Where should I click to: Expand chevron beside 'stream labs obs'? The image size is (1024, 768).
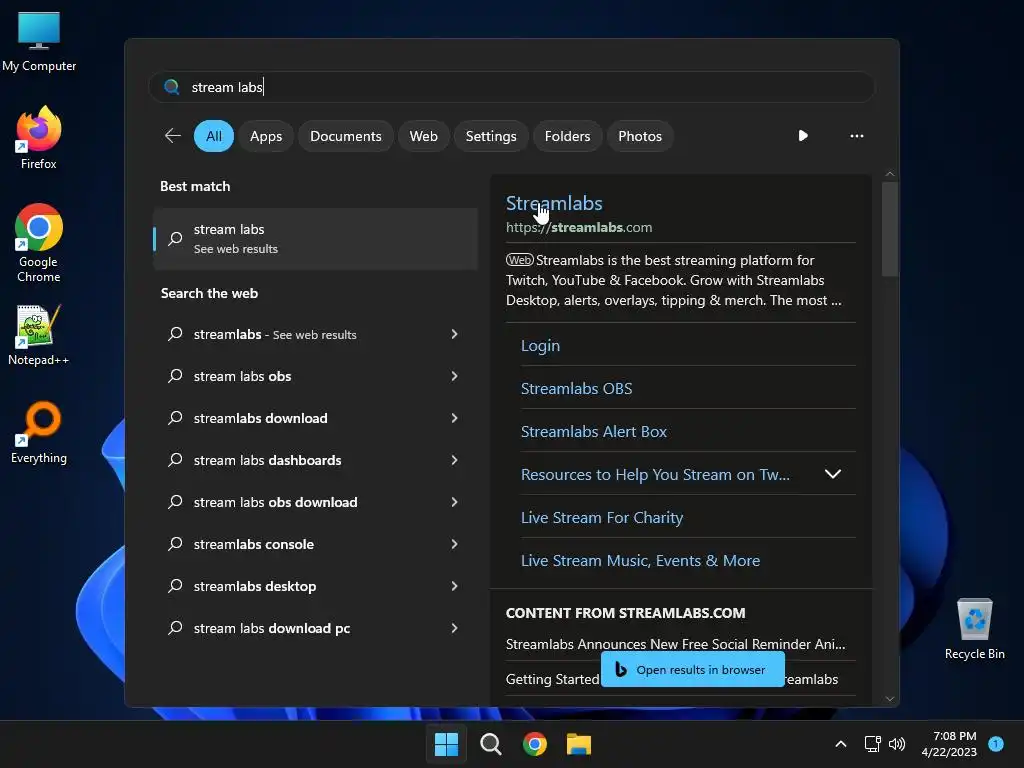455,376
